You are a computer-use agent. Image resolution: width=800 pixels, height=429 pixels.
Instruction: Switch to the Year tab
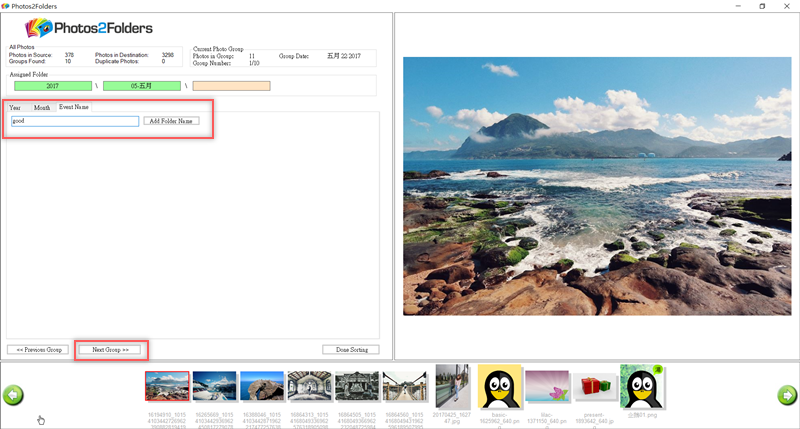click(x=15, y=107)
